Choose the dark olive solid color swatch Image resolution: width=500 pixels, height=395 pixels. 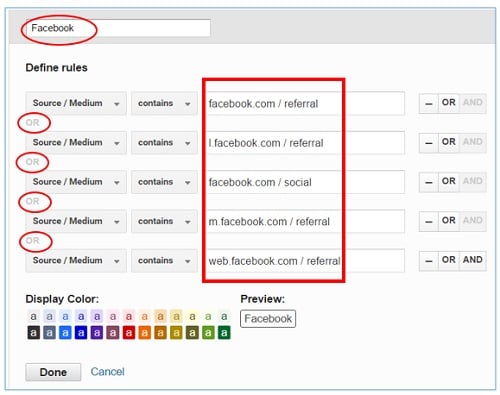[192, 332]
